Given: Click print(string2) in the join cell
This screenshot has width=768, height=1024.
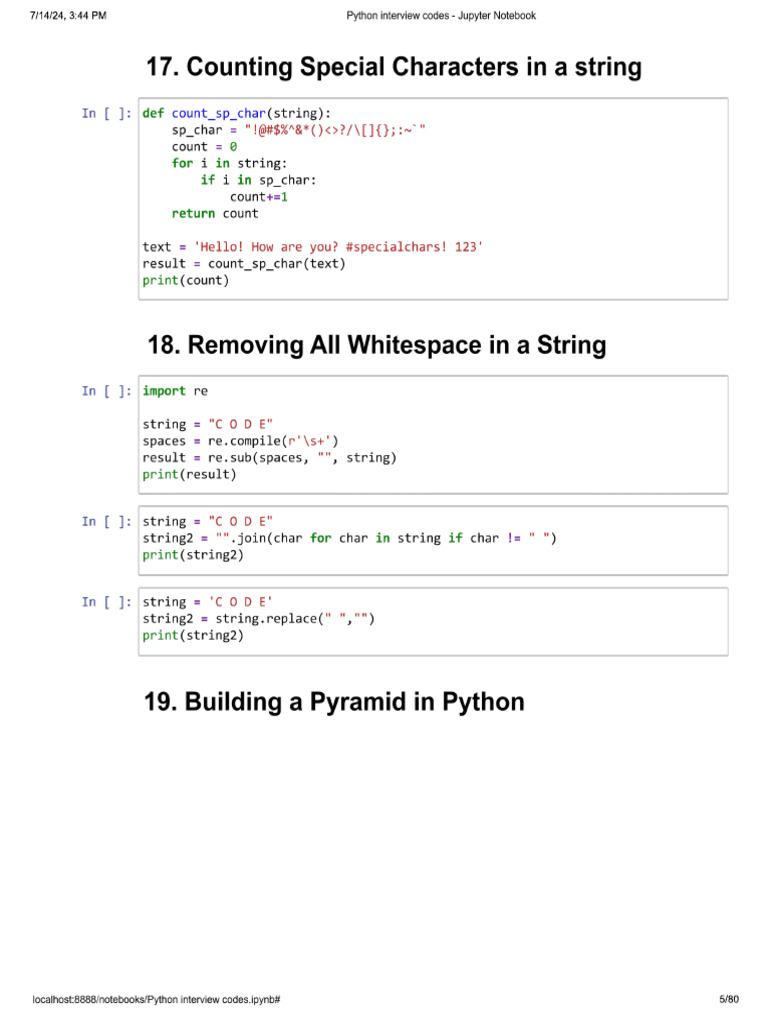Looking at the screenshot, I should [193, 555].
